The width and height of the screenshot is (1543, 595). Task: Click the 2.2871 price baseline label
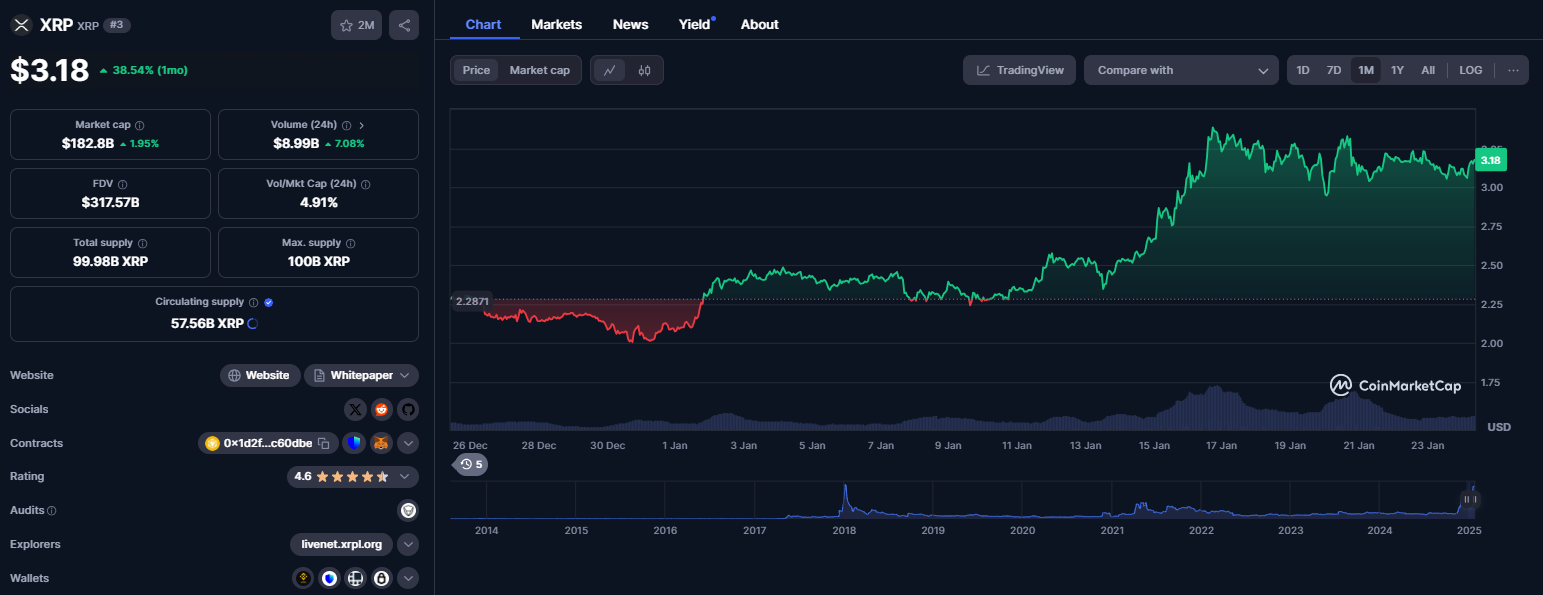point(471,300)
